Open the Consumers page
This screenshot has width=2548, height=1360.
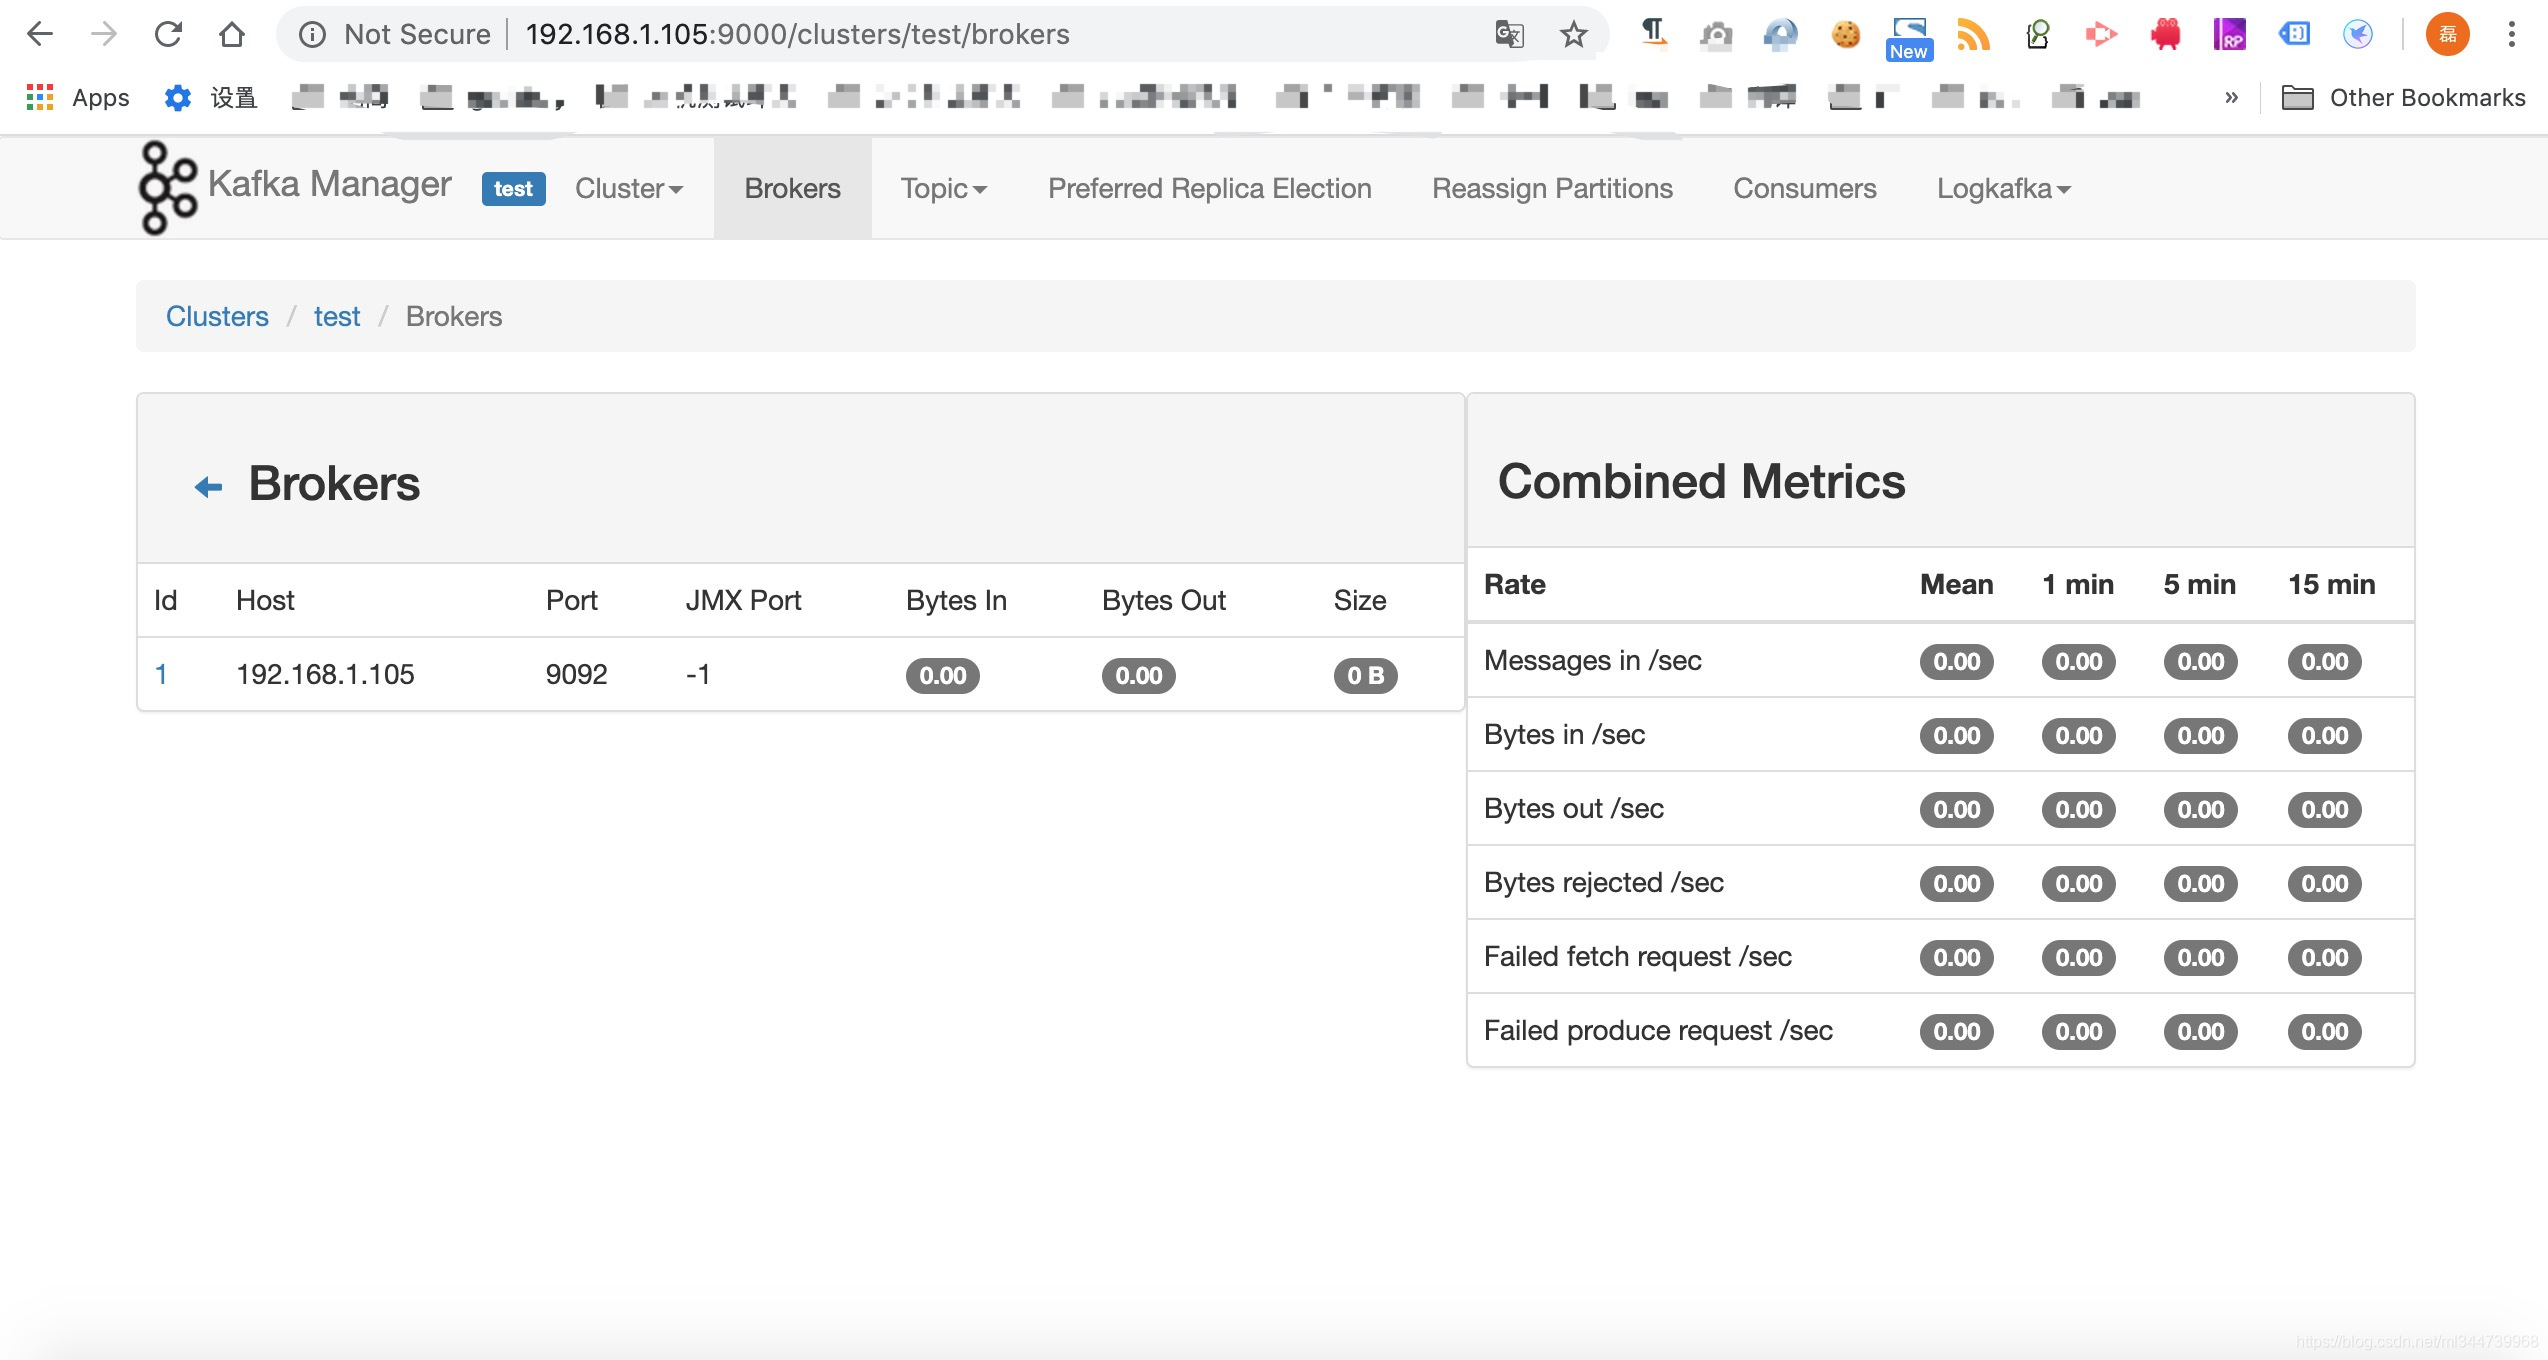point(1804,188)
